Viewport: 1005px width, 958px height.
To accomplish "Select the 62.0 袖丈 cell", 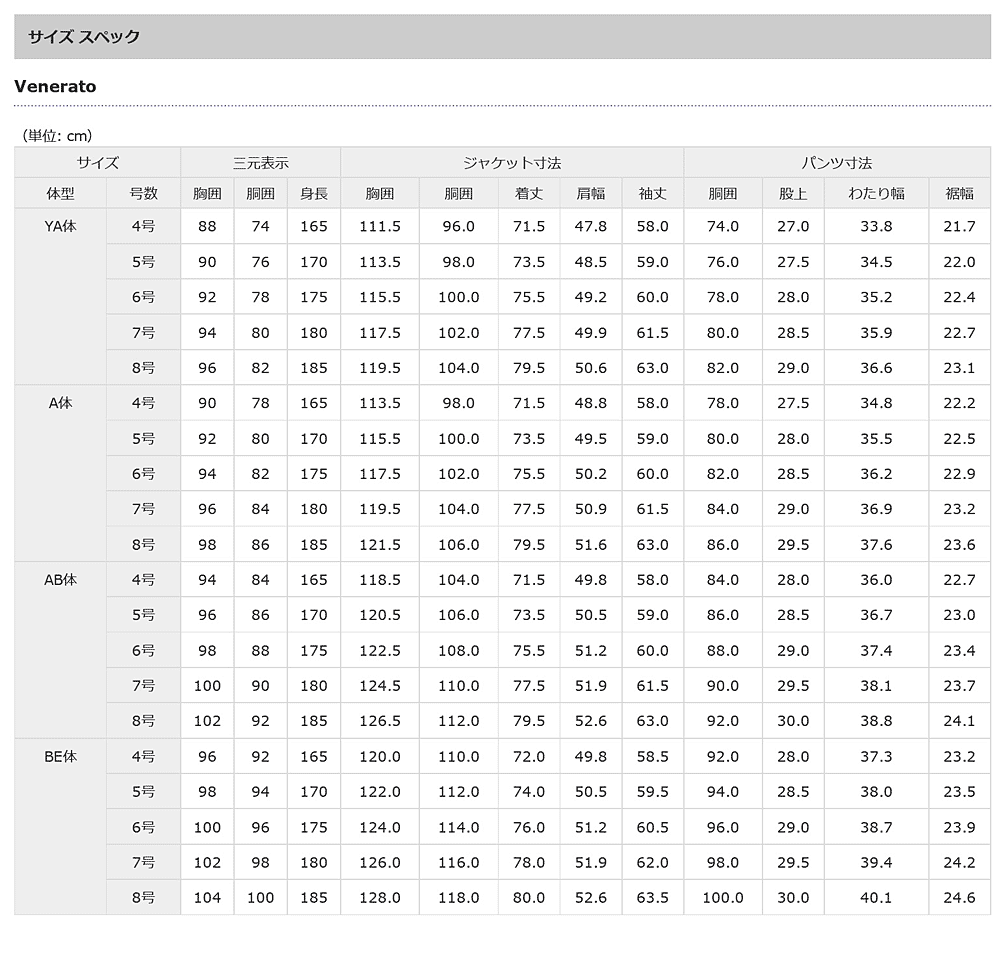I will pyautogui.click(x=652, y=863).
